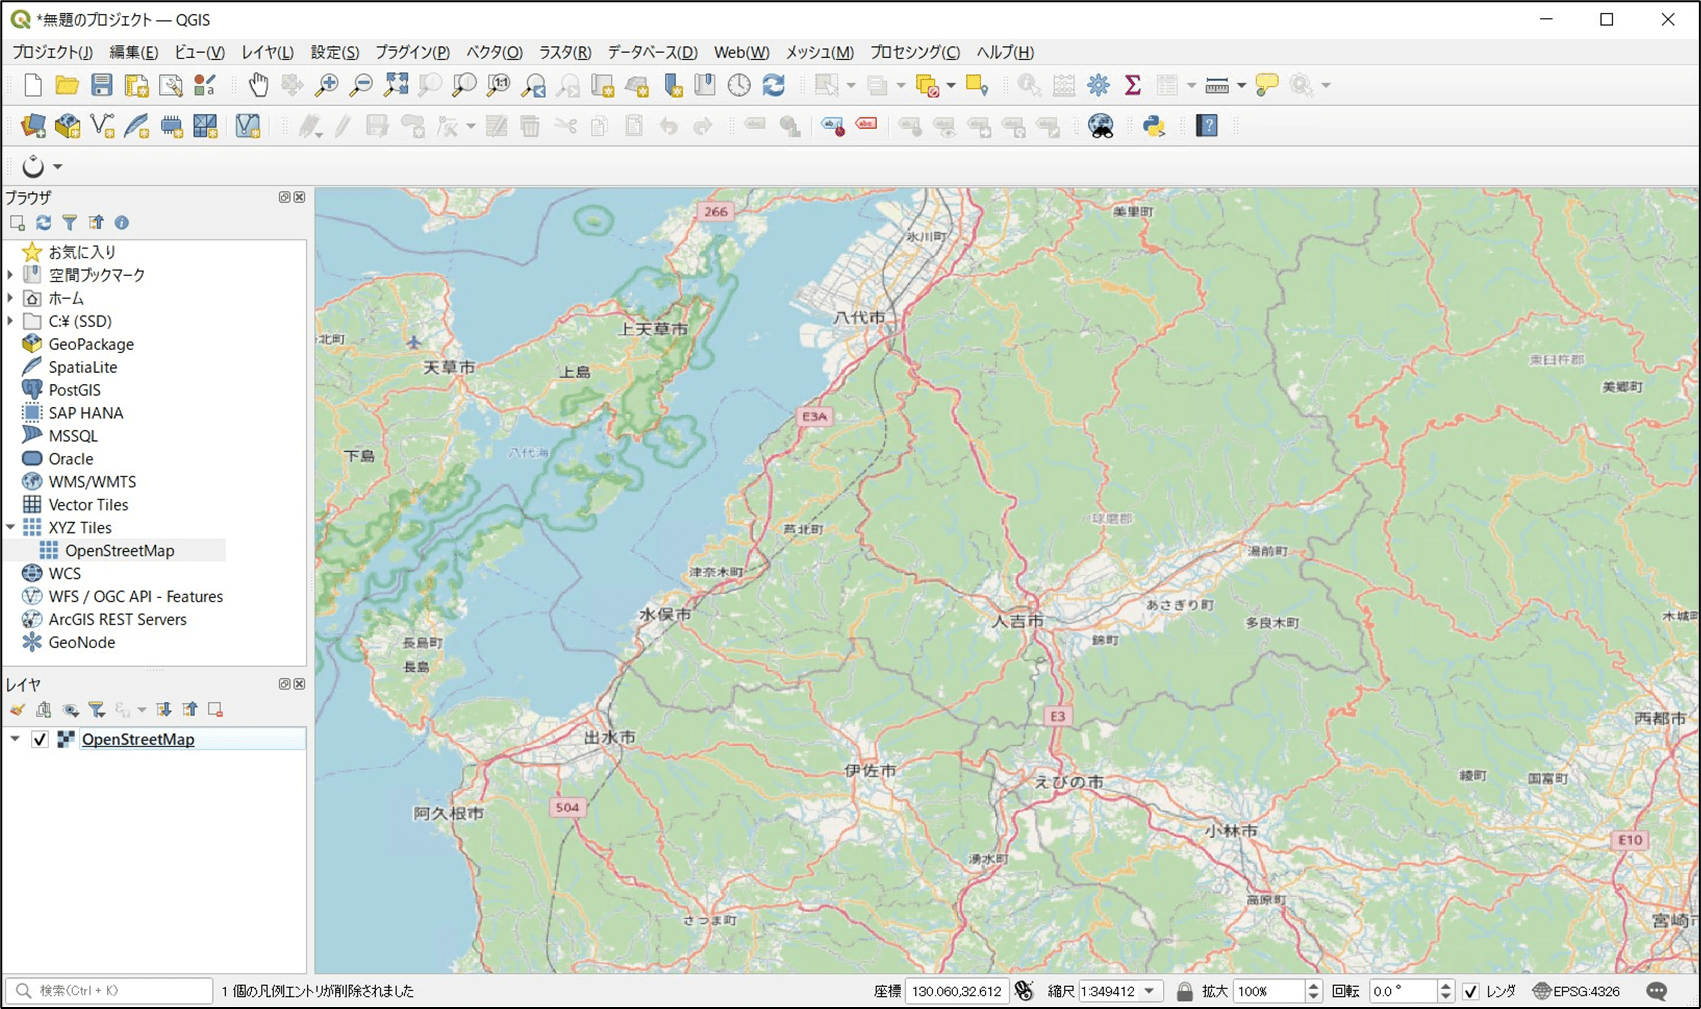Refresh the Browser panel tree

click(x=43, y=223)
